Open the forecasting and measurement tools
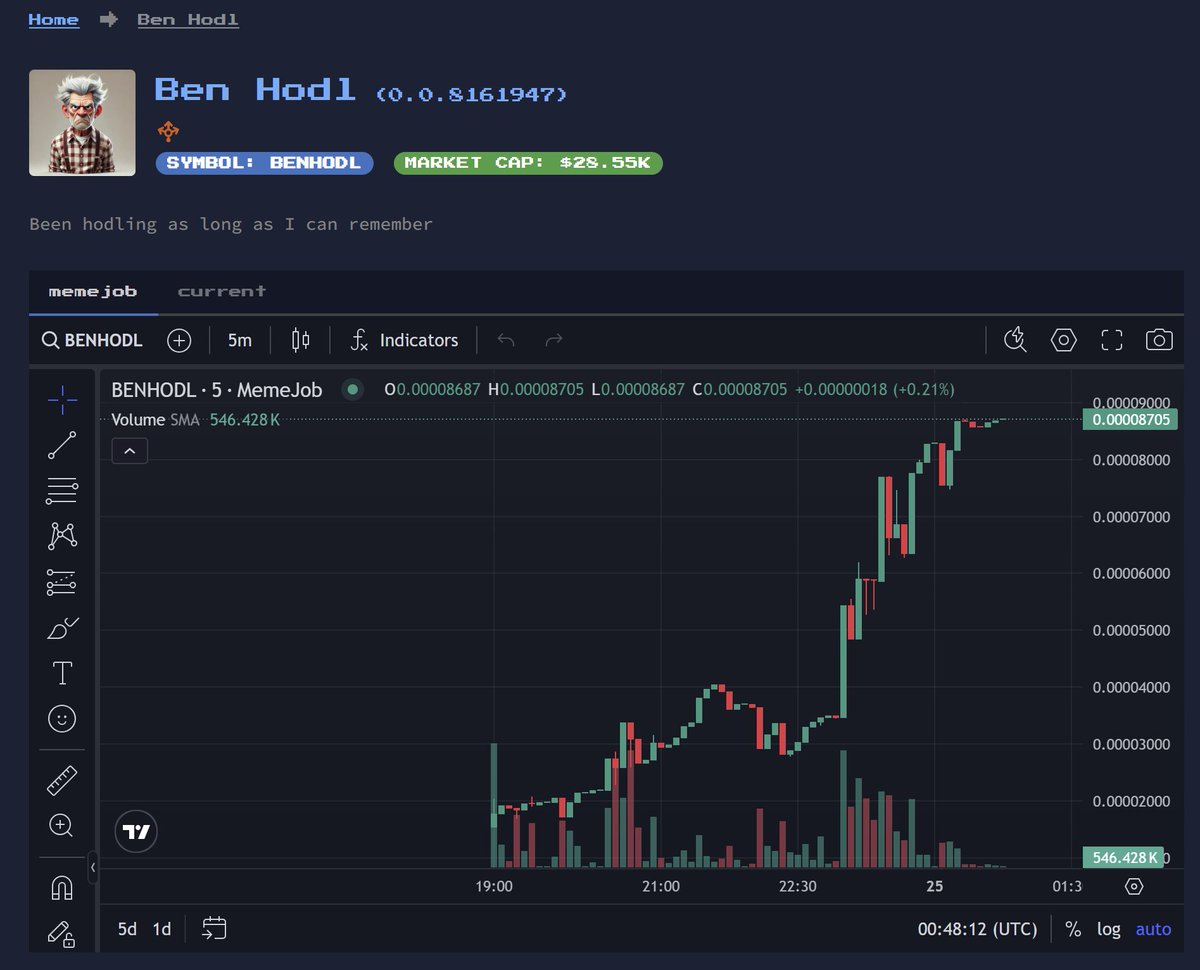1200x970 pixels. coord(62,582)
